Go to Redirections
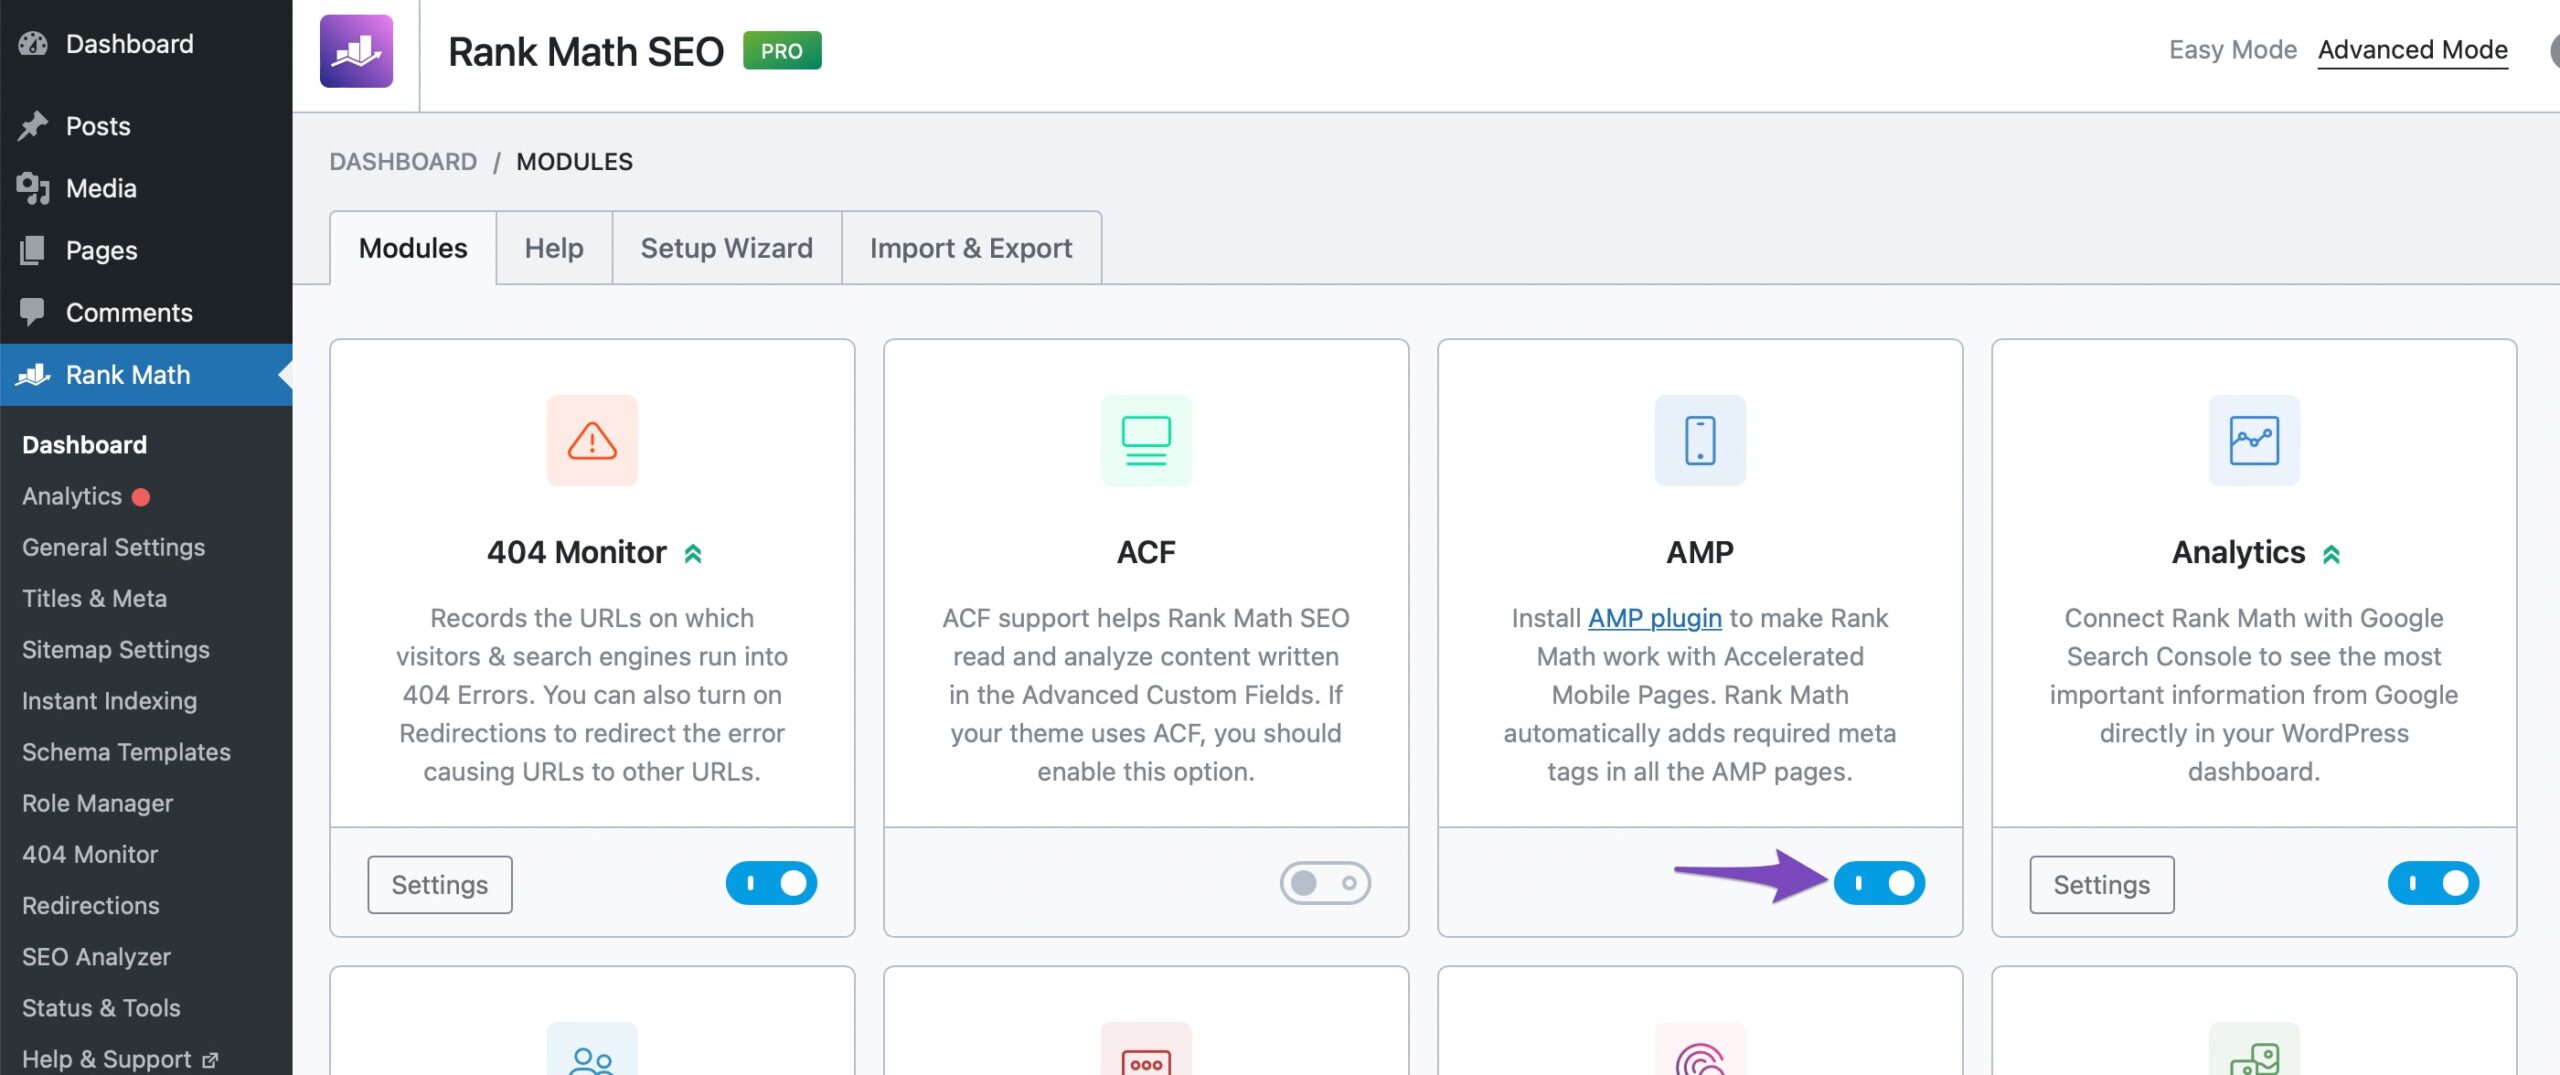 pos(91,905)
